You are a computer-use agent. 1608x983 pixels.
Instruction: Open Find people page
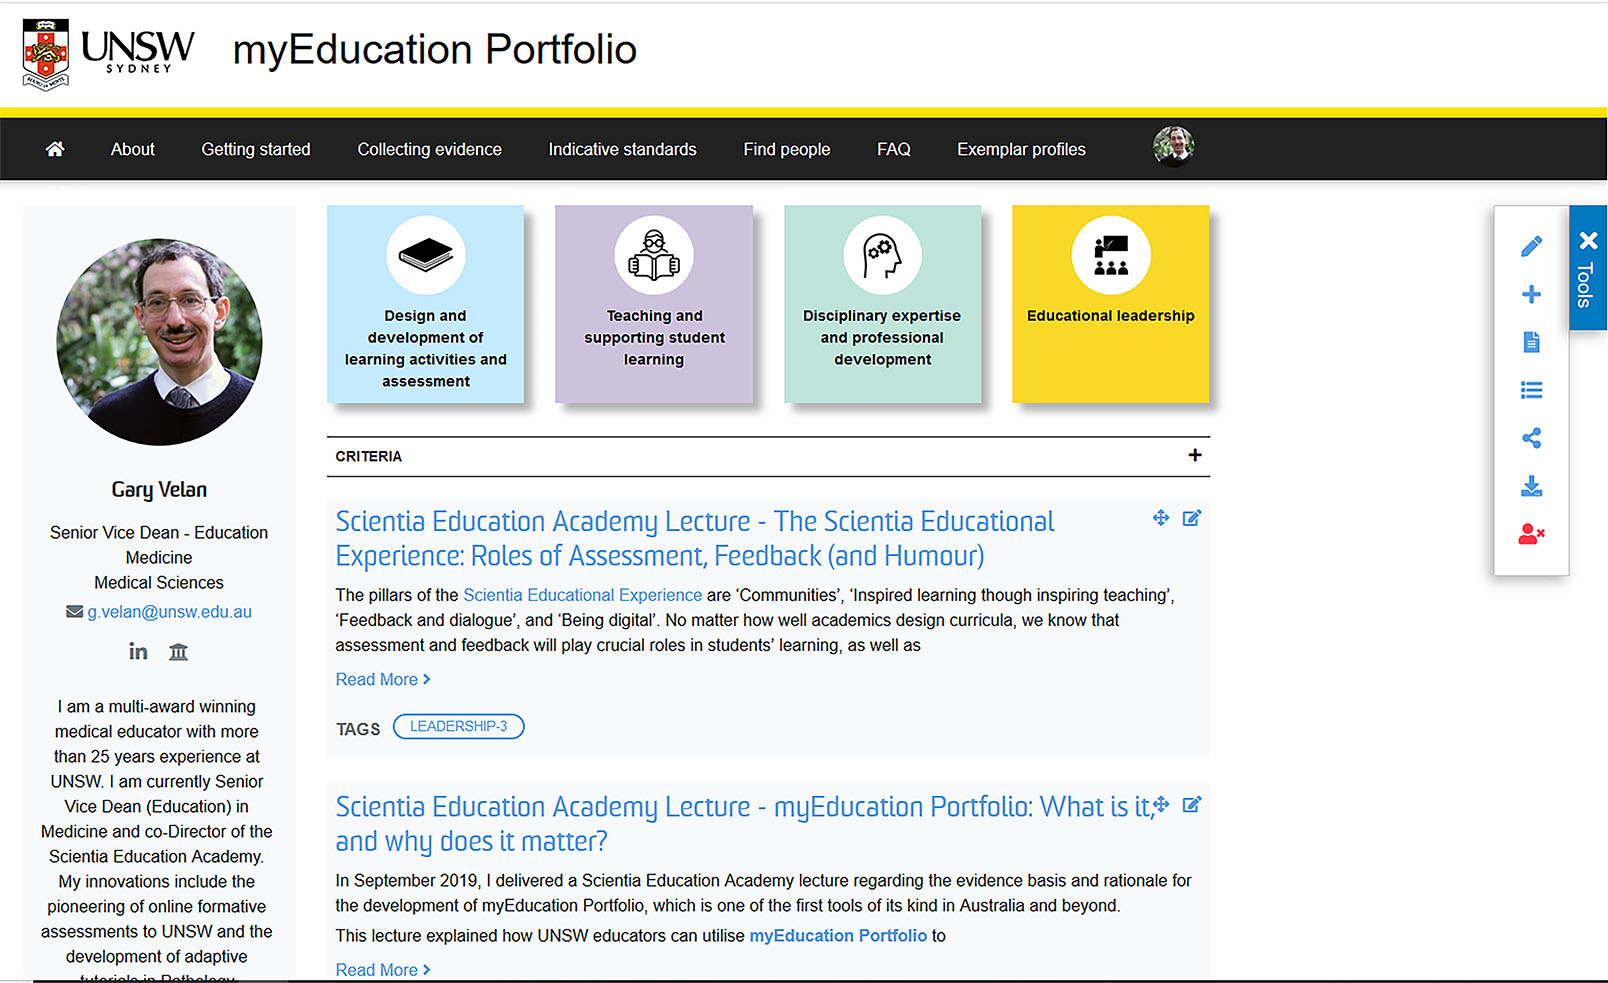[x=786, y=149]
